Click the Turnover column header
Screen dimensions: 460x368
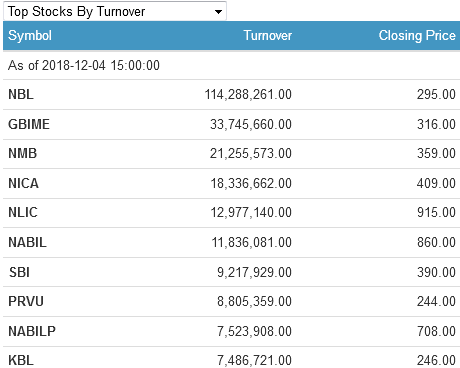pyautogui.click(x=268, y=35)
